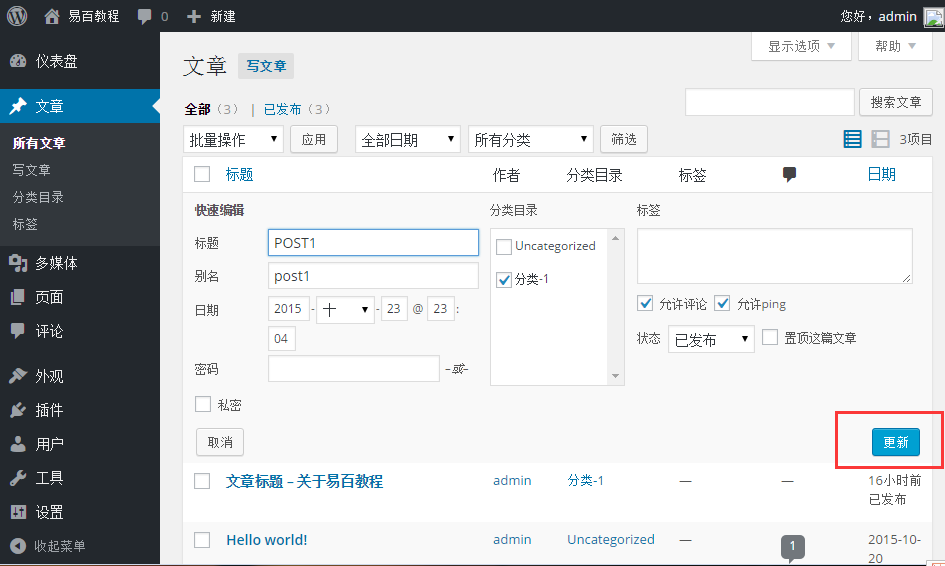This screenshot has height=566, width=945.
Task: Click the 更新 update button
Action: [895, 443]
